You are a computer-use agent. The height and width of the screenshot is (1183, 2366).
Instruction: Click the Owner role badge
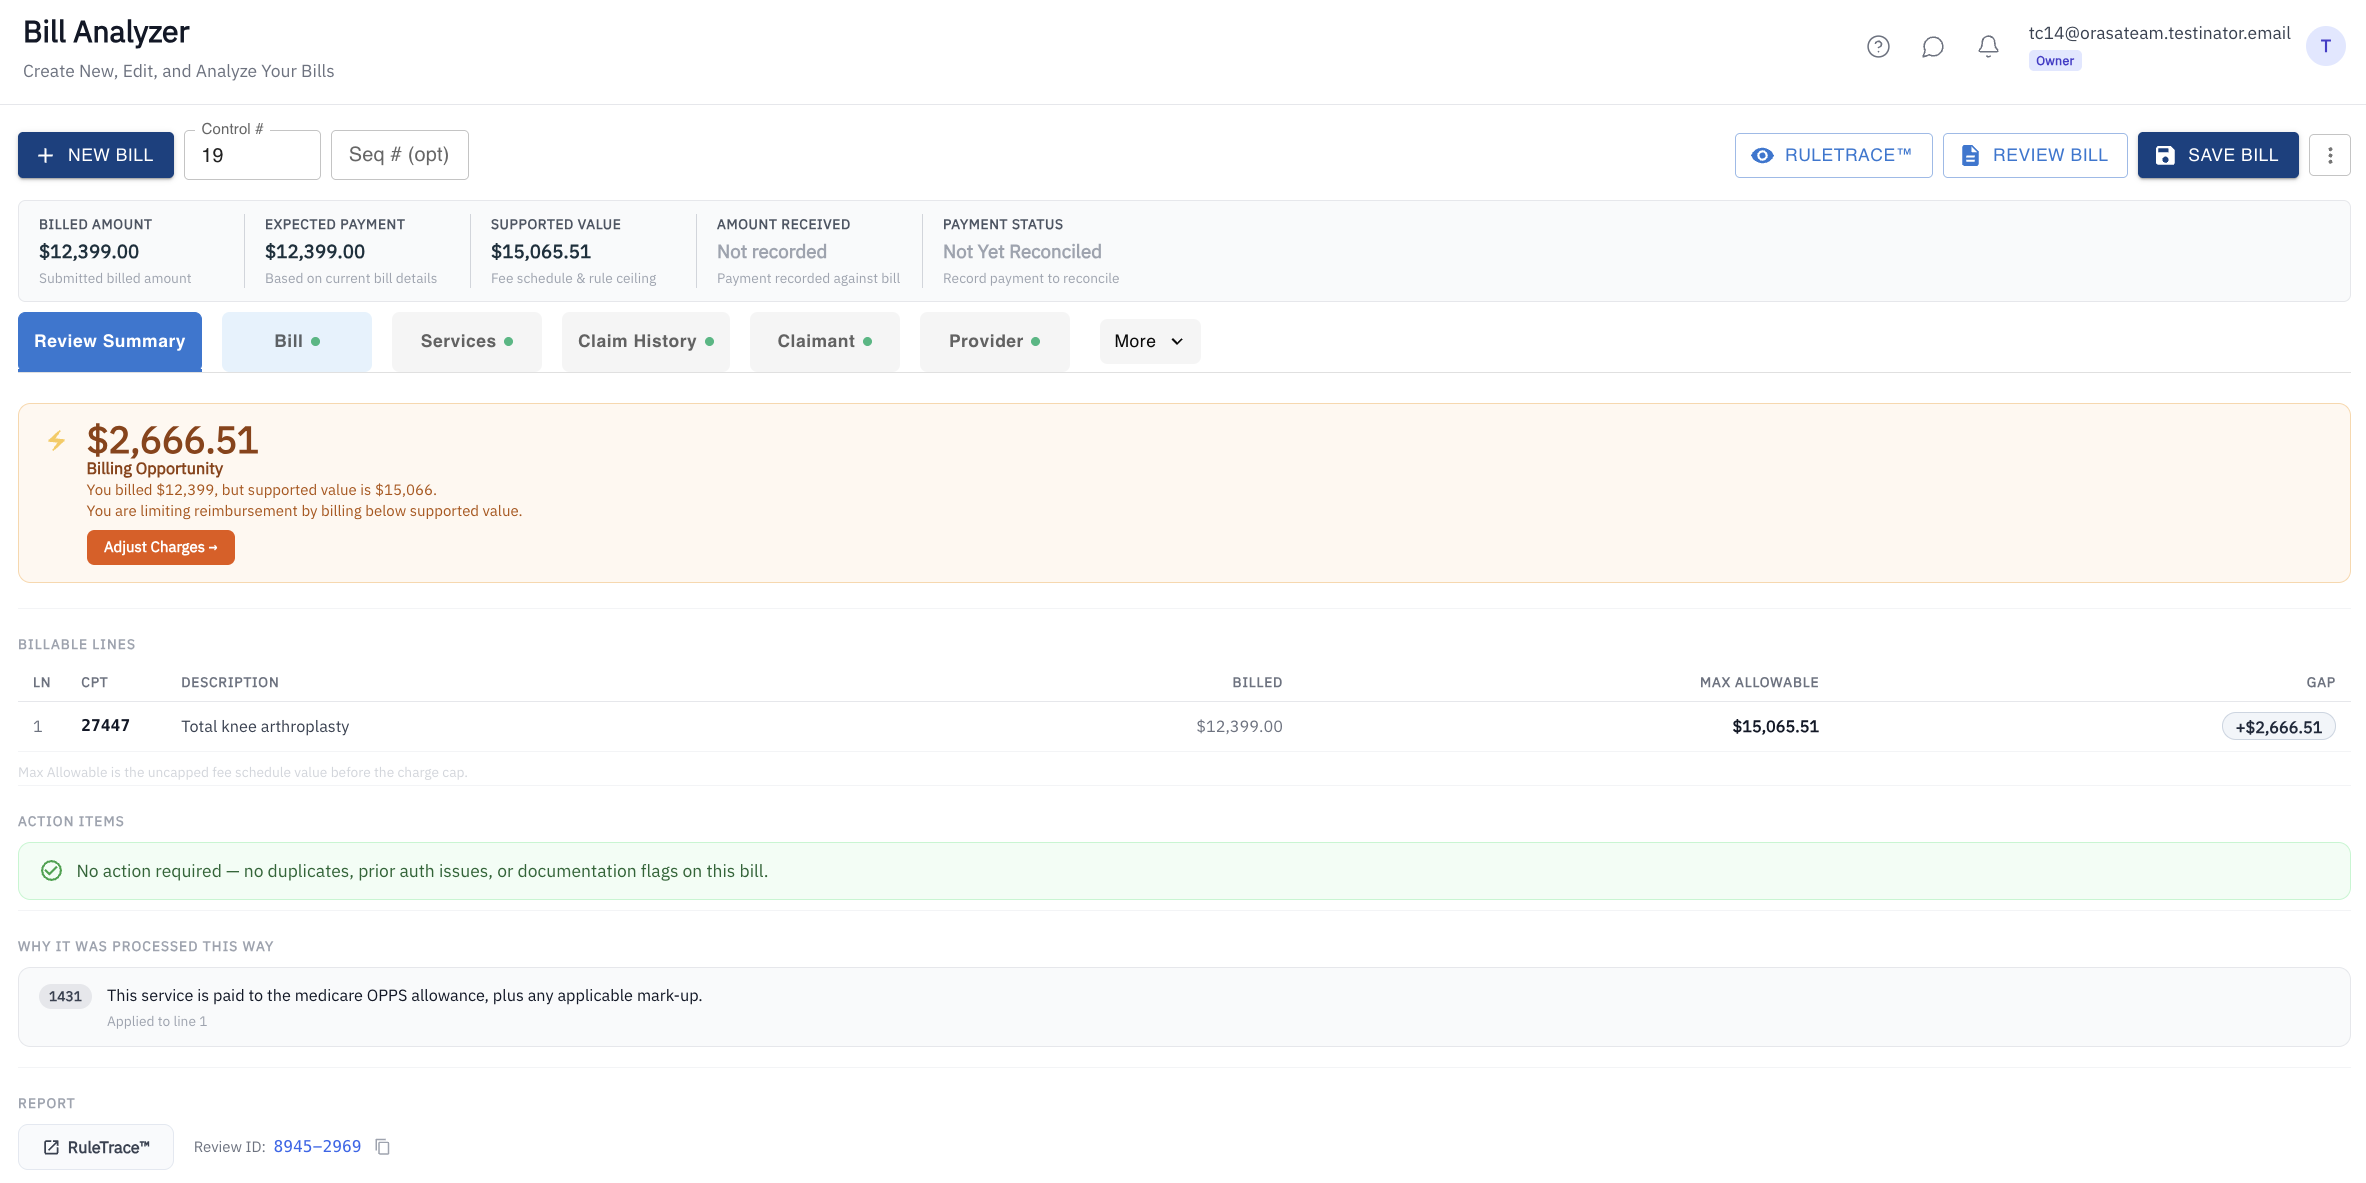(2055, 61)
